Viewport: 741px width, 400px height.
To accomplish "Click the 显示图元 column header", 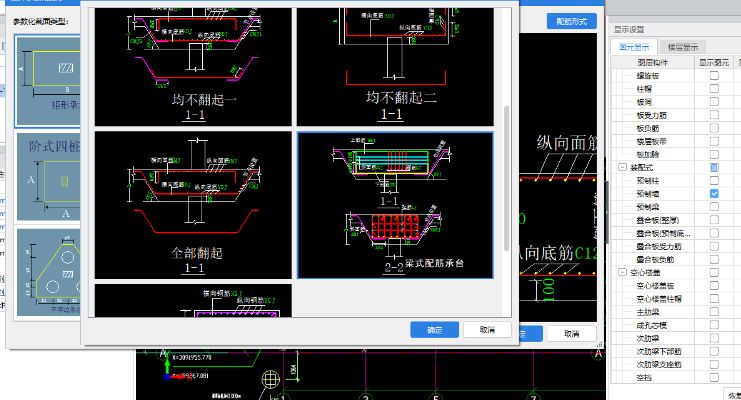I will click(x=714, y=62).
